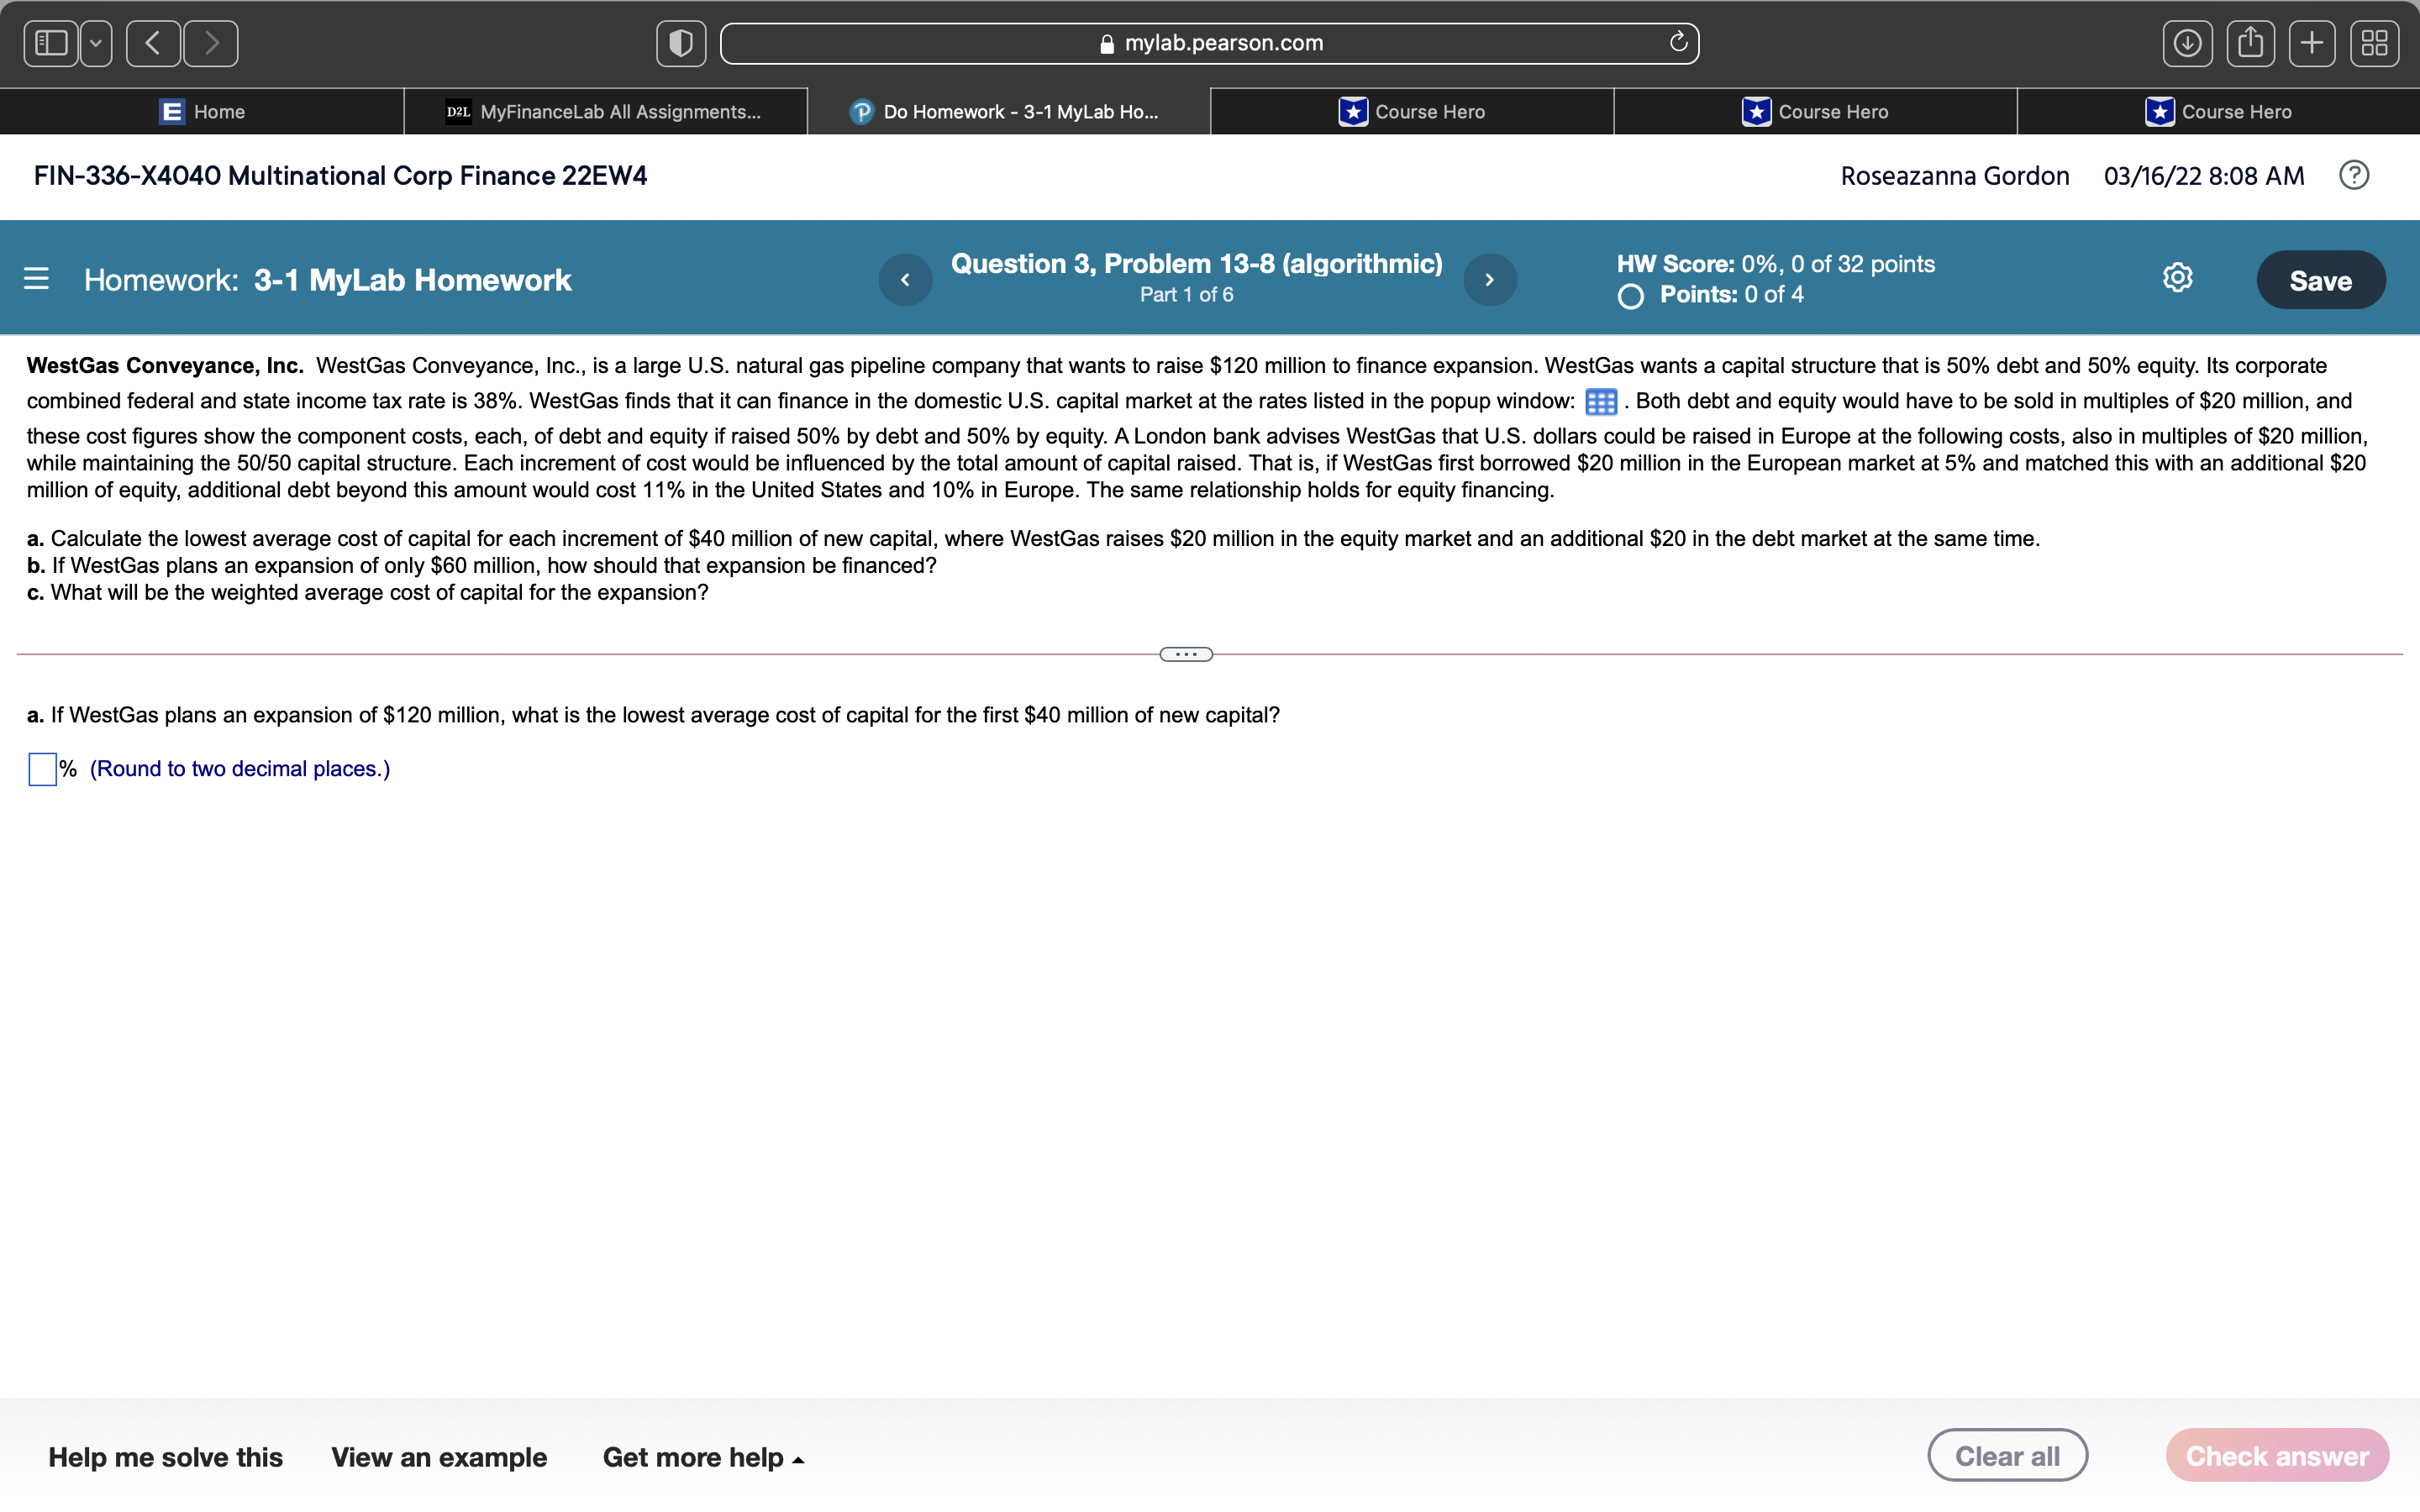Switch to the Do Homework tab
Image resolution: width=2420 pixels, height=1512 pixels.
point(1009,111)
